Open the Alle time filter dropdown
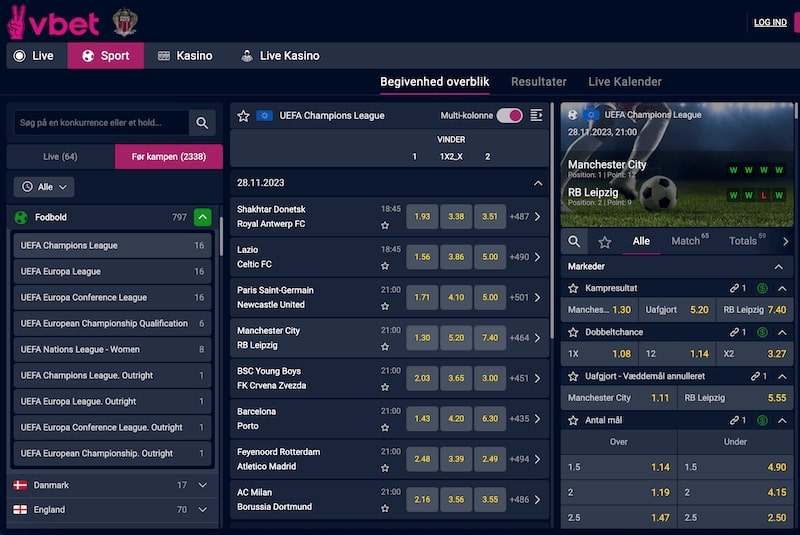 (44, 187)
